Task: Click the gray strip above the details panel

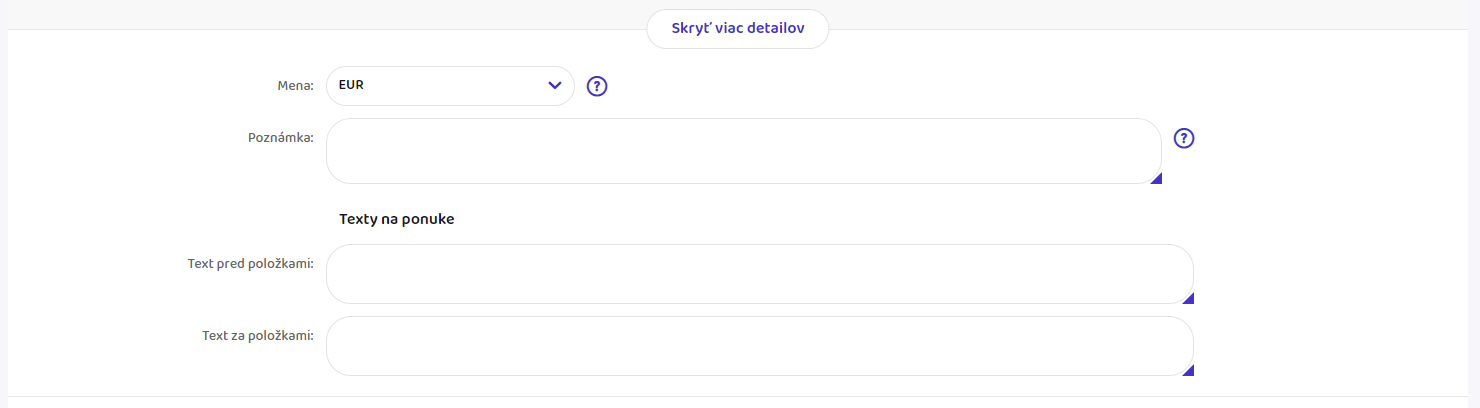Action: click(300, 14)
